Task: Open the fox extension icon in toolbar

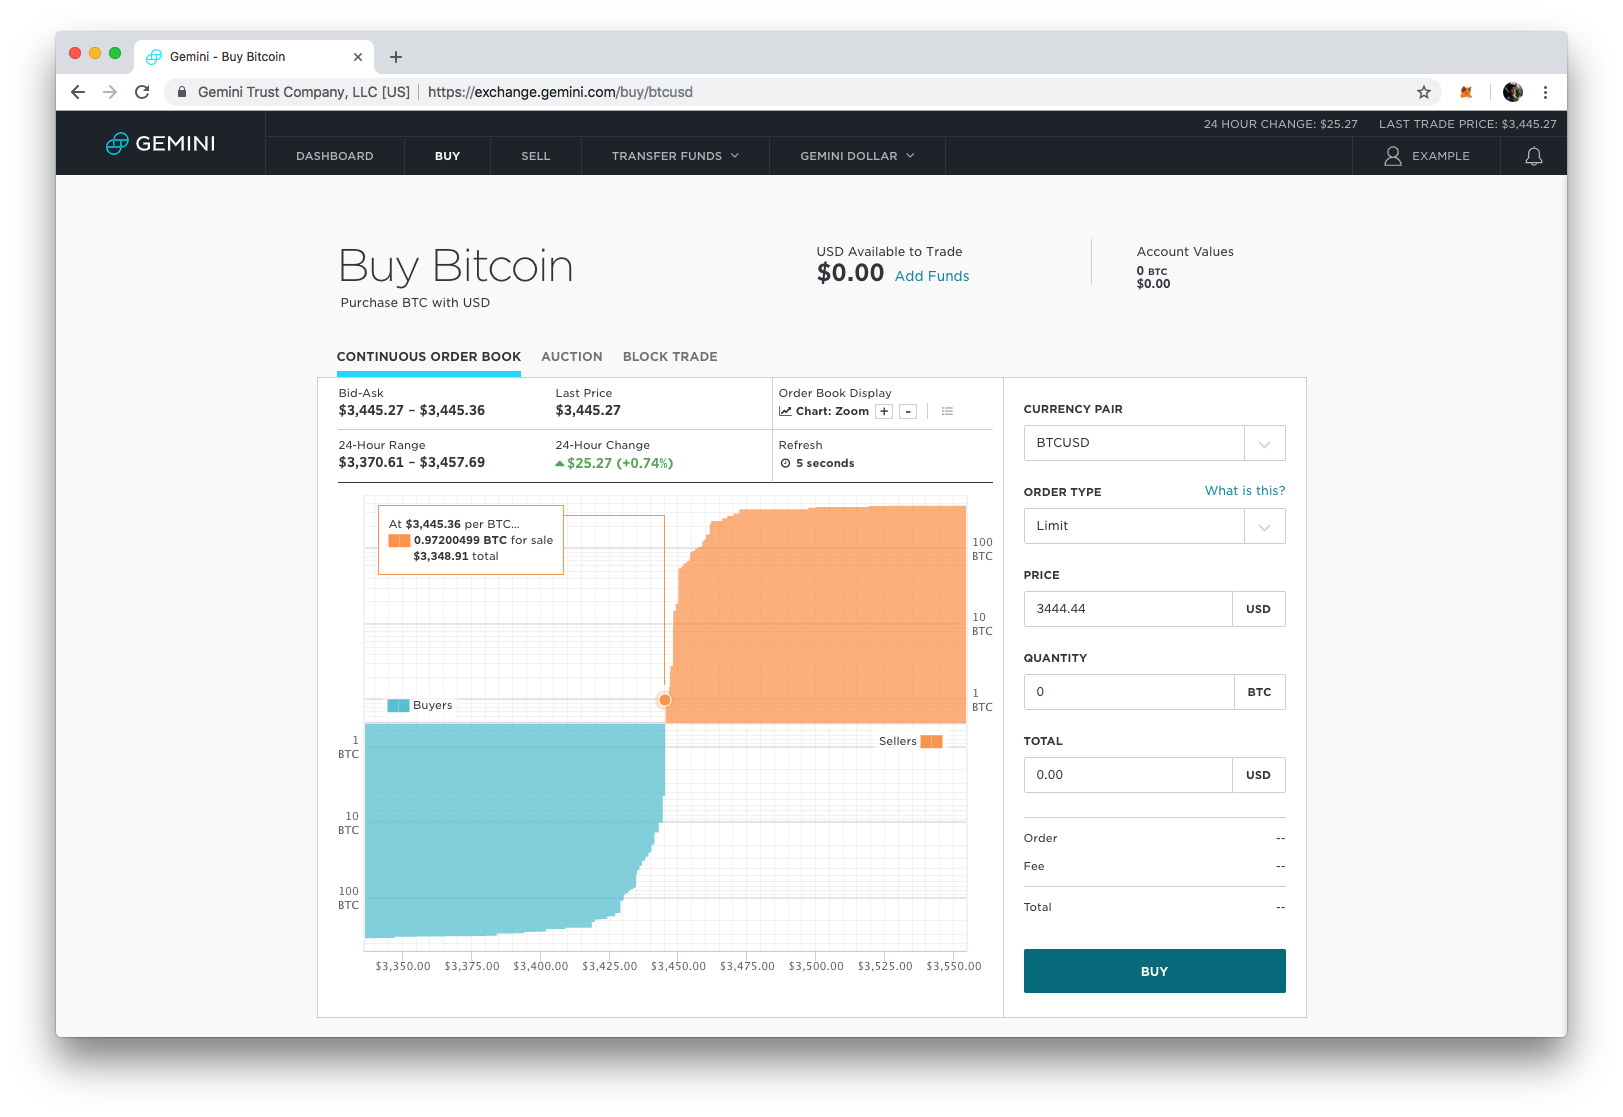Action: pos(1466,92)
